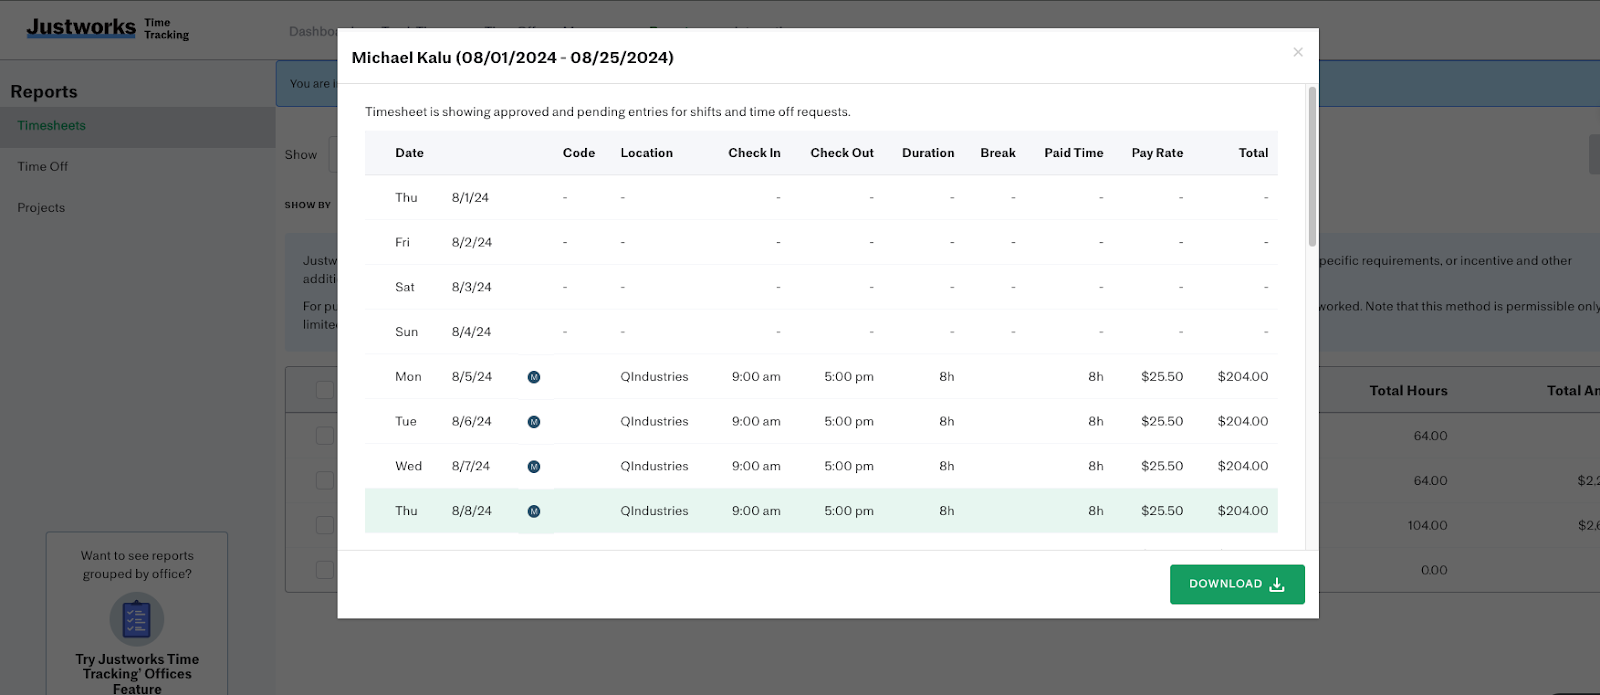Viewport: 1600px width, 695px height.
Task: Click the Break column header
Action: (998, 153)
